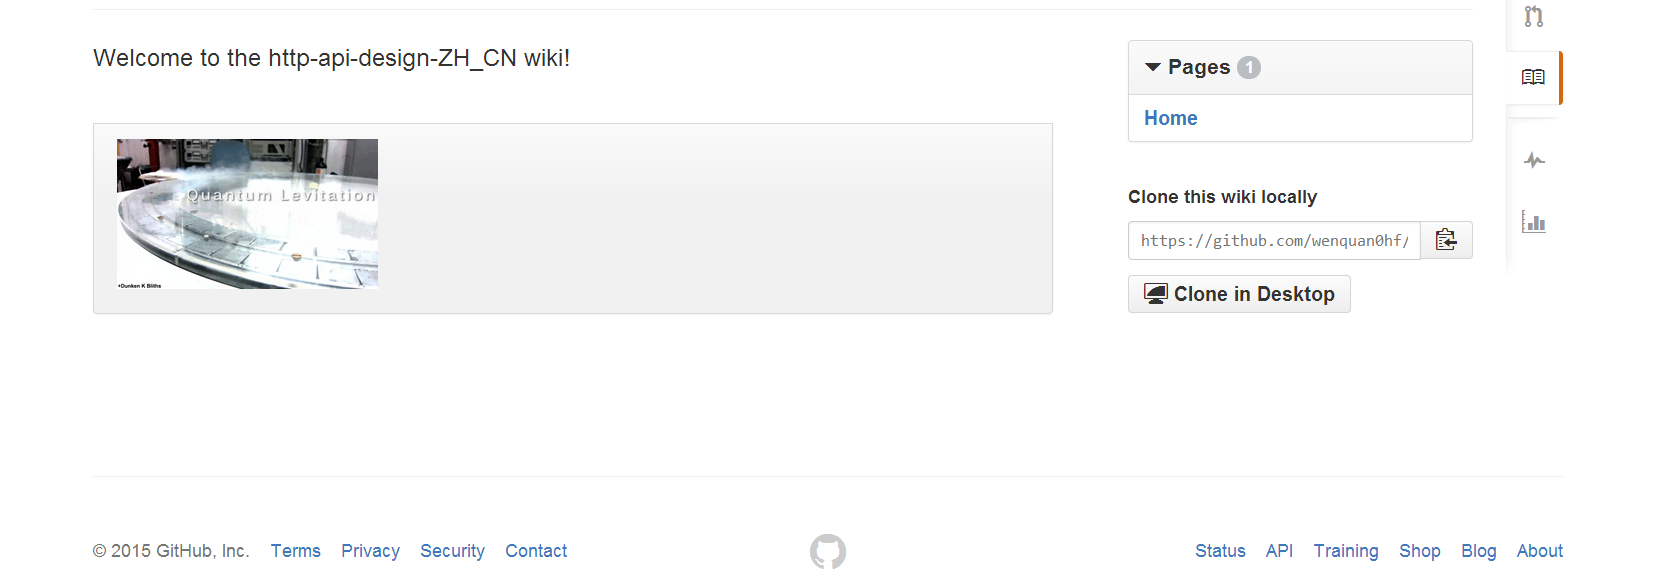Click the GitHub Octocat logo in footer
The image size is (1678, 576).
[x=827, y=551]
